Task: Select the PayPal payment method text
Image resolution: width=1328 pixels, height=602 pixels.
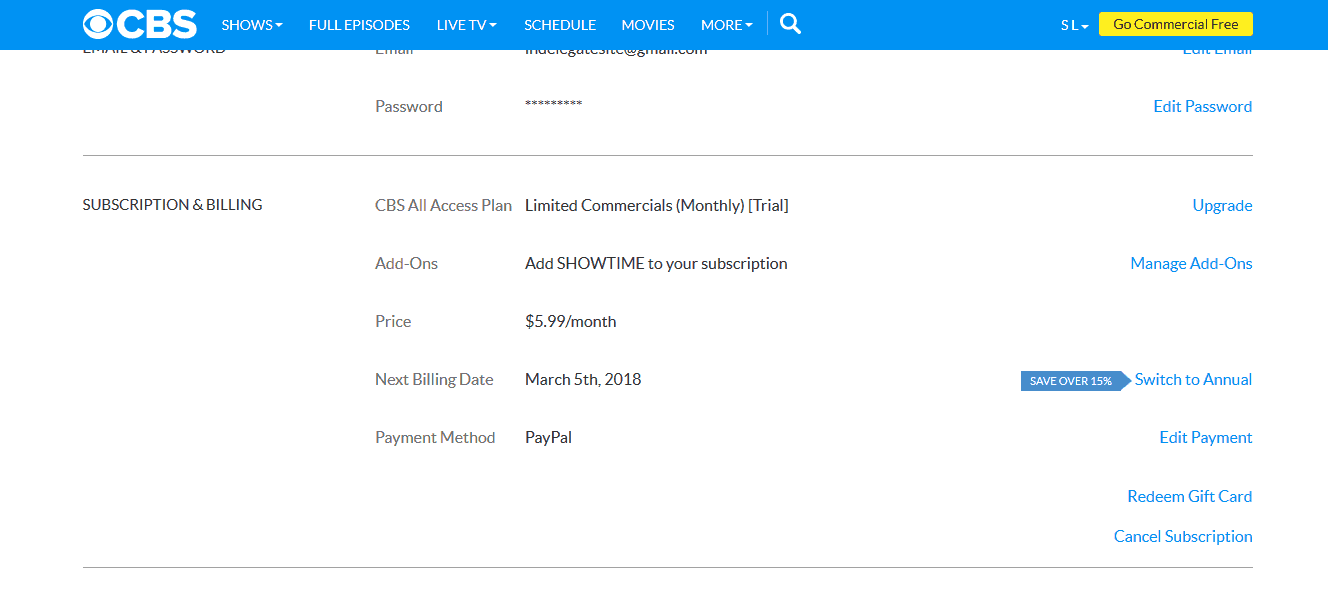Action: tap(548, 437)
